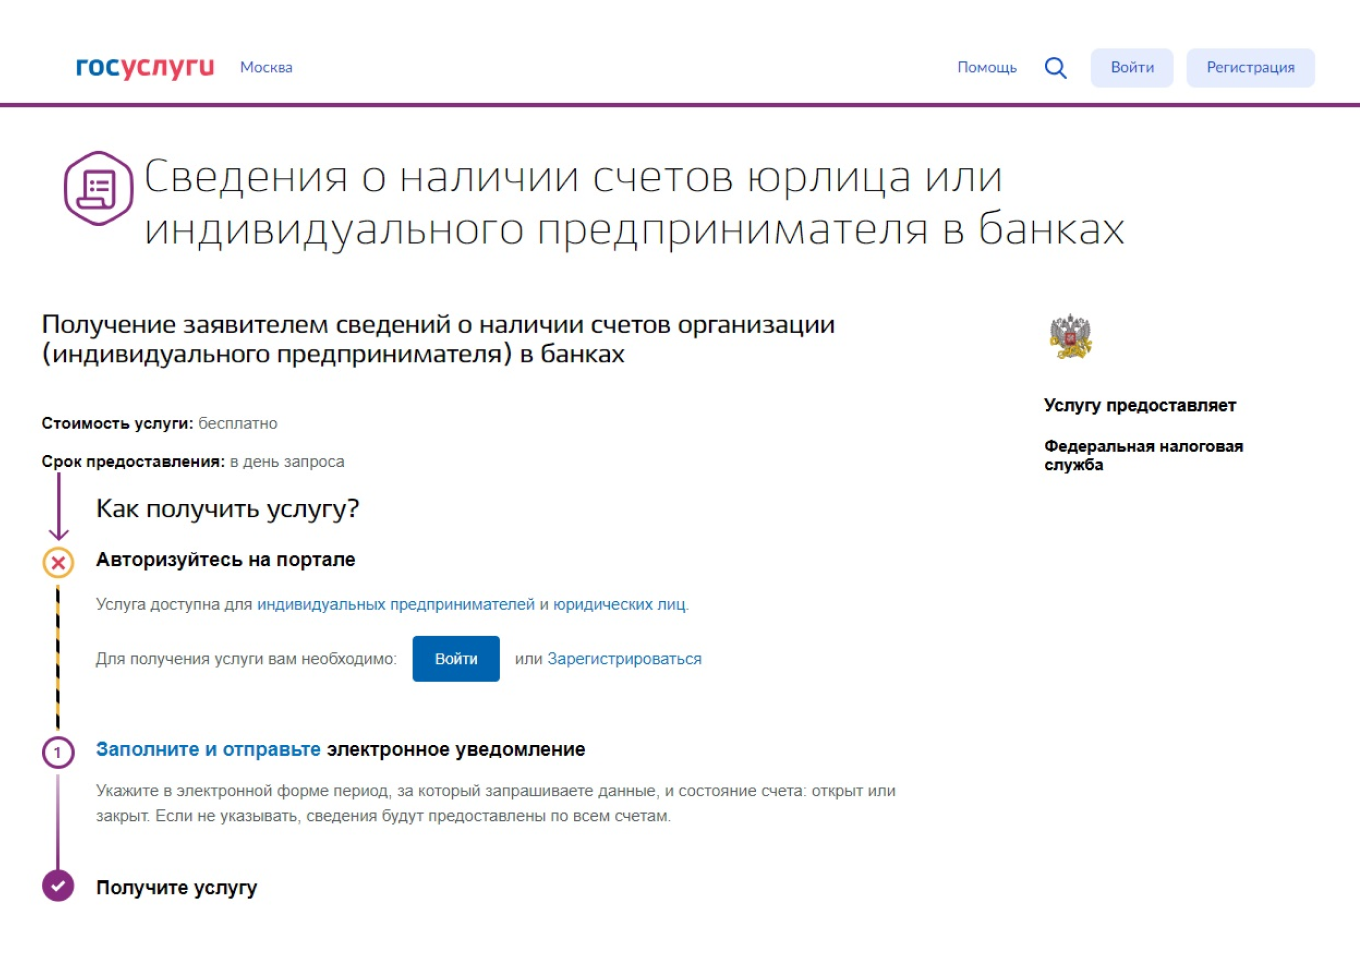Viewport: 1360px width, 968px height.
Task: Click the purple document service icon
Action: pos(97,188)
